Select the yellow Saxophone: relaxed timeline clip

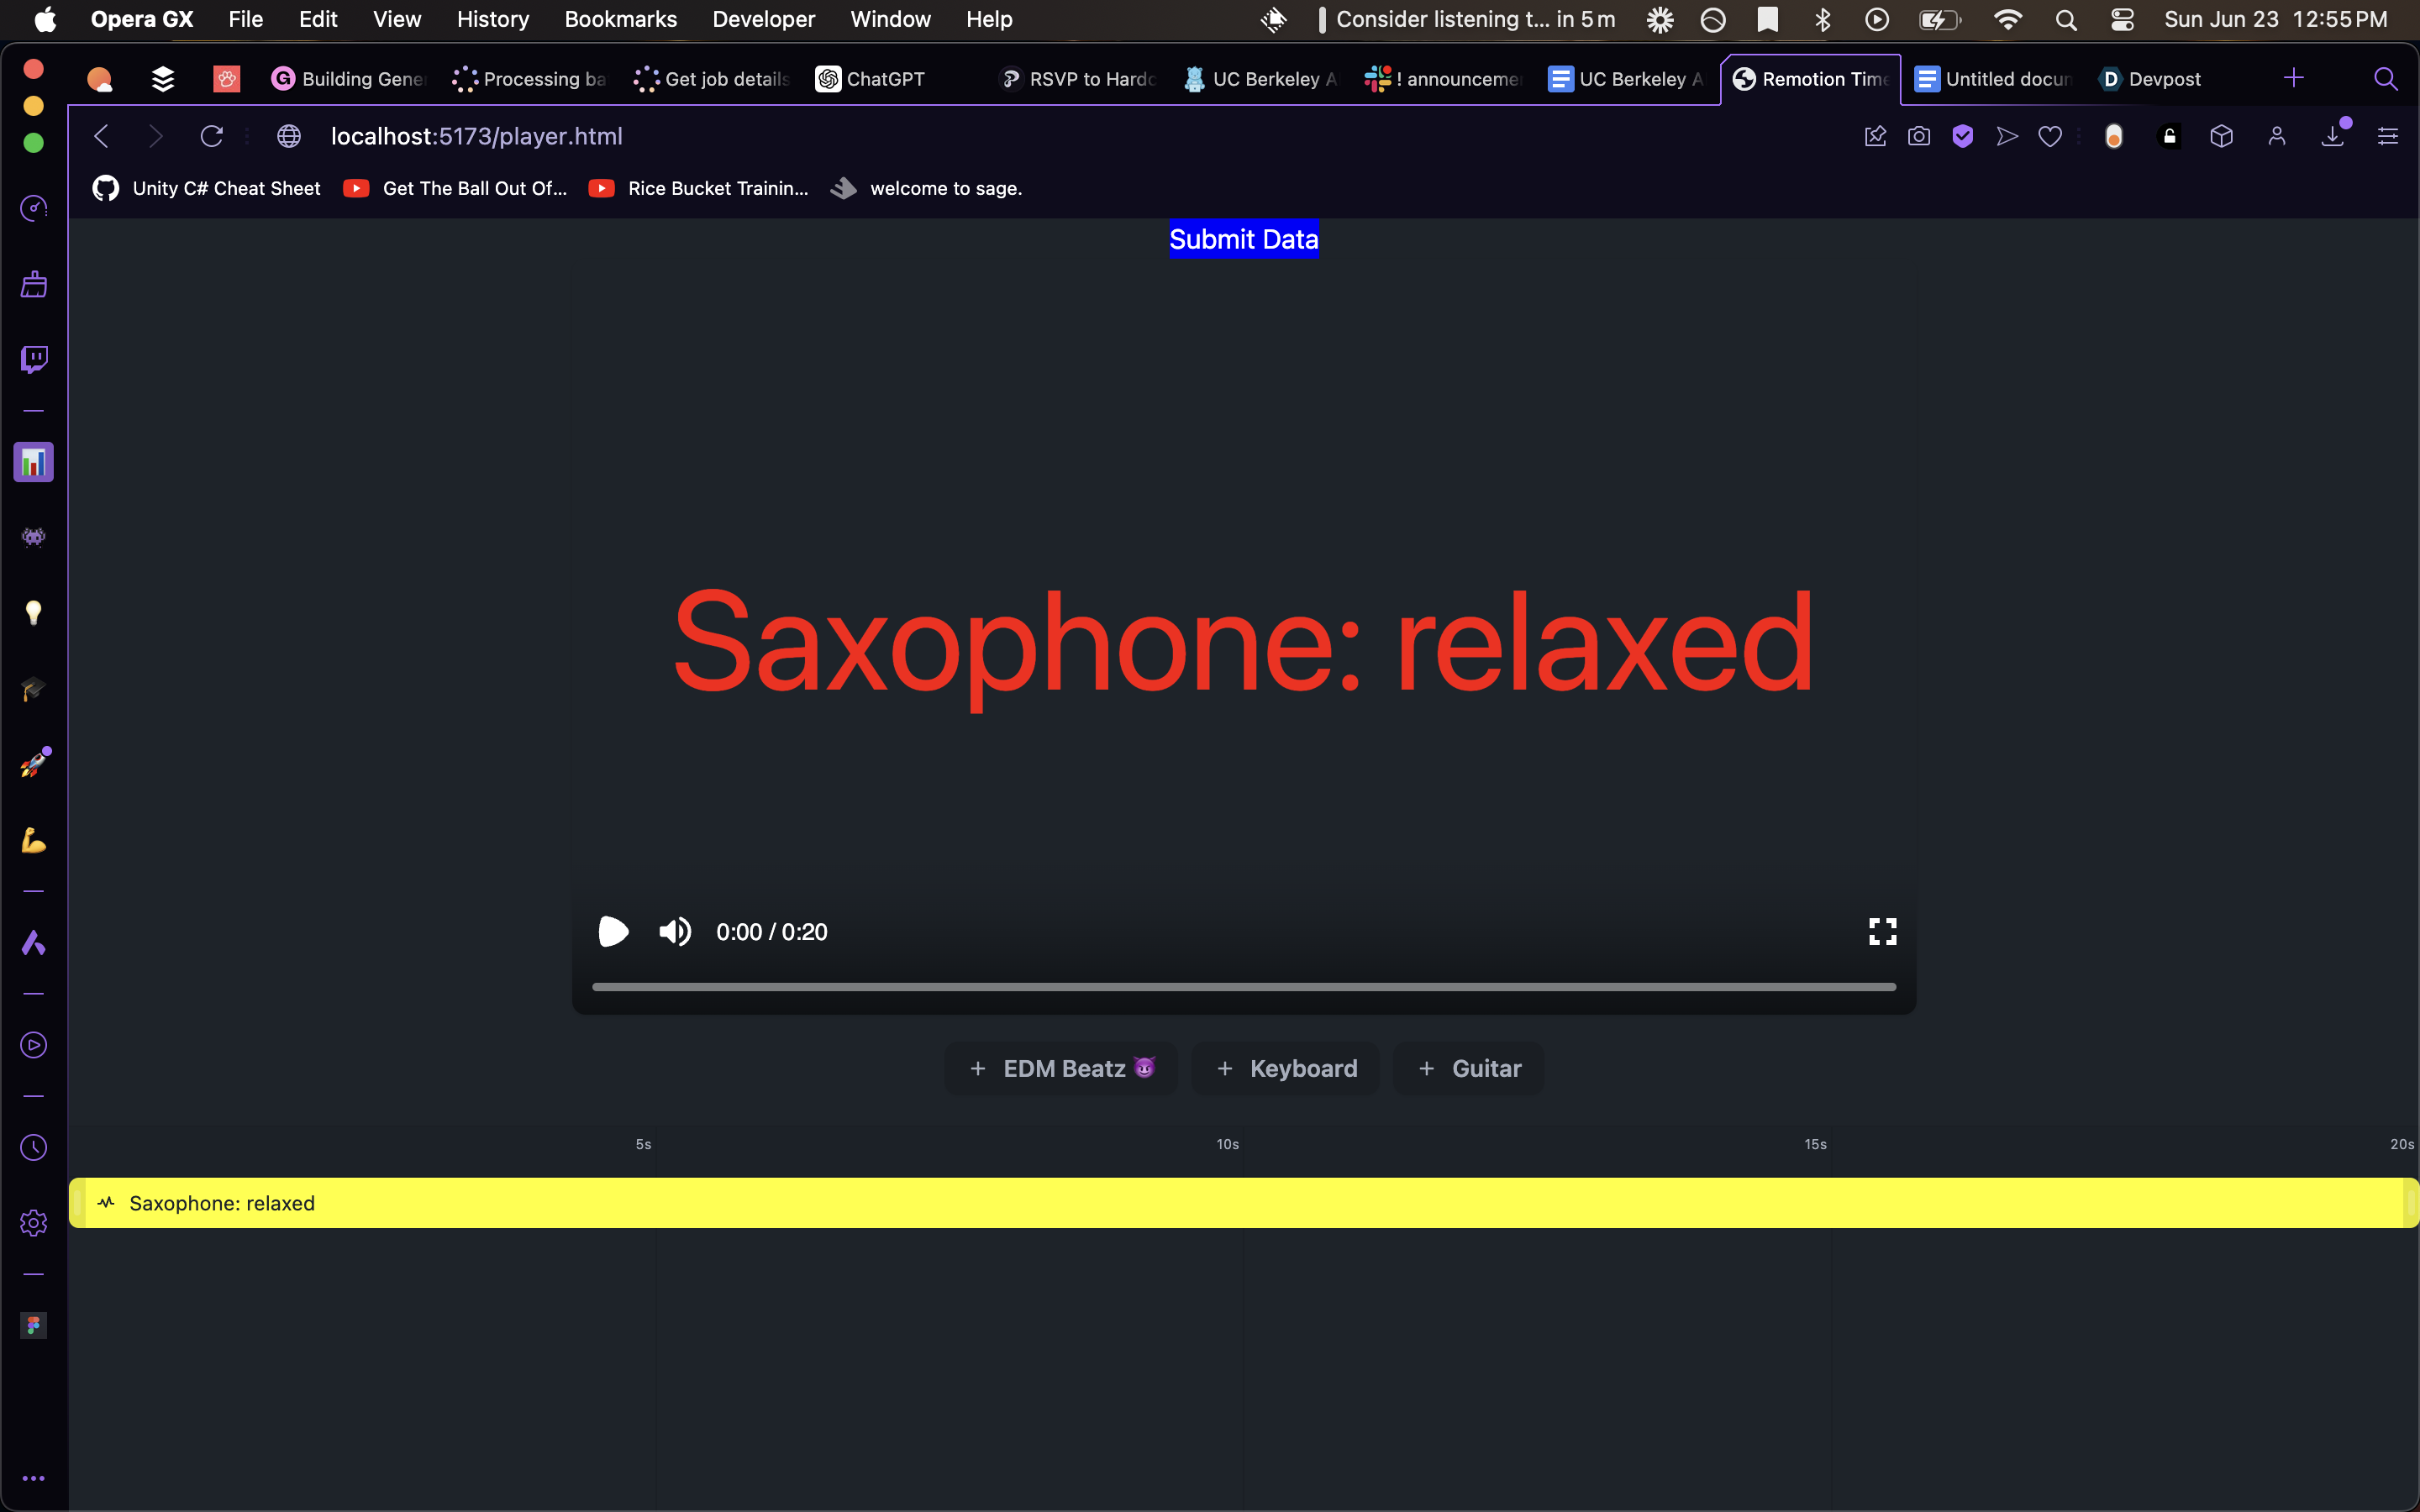click(1243, 1203)
